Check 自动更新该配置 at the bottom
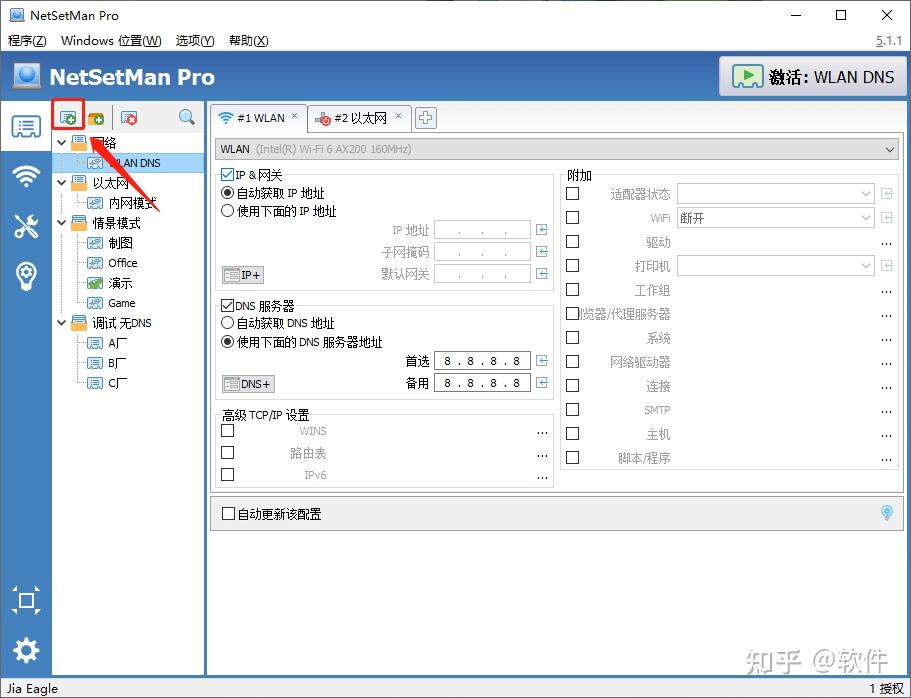 [x=230, y=513]
